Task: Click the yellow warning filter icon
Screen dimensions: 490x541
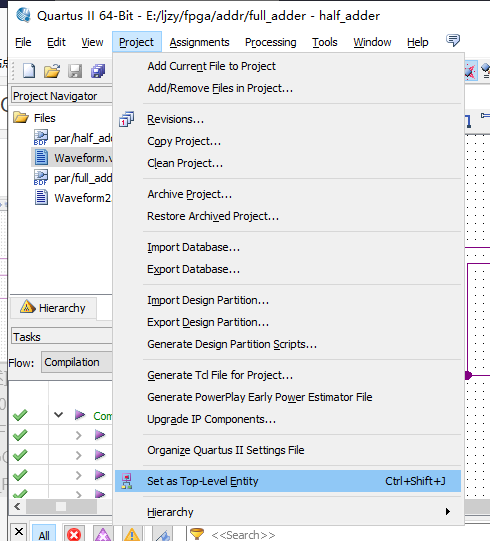Action: coord(132,535)
